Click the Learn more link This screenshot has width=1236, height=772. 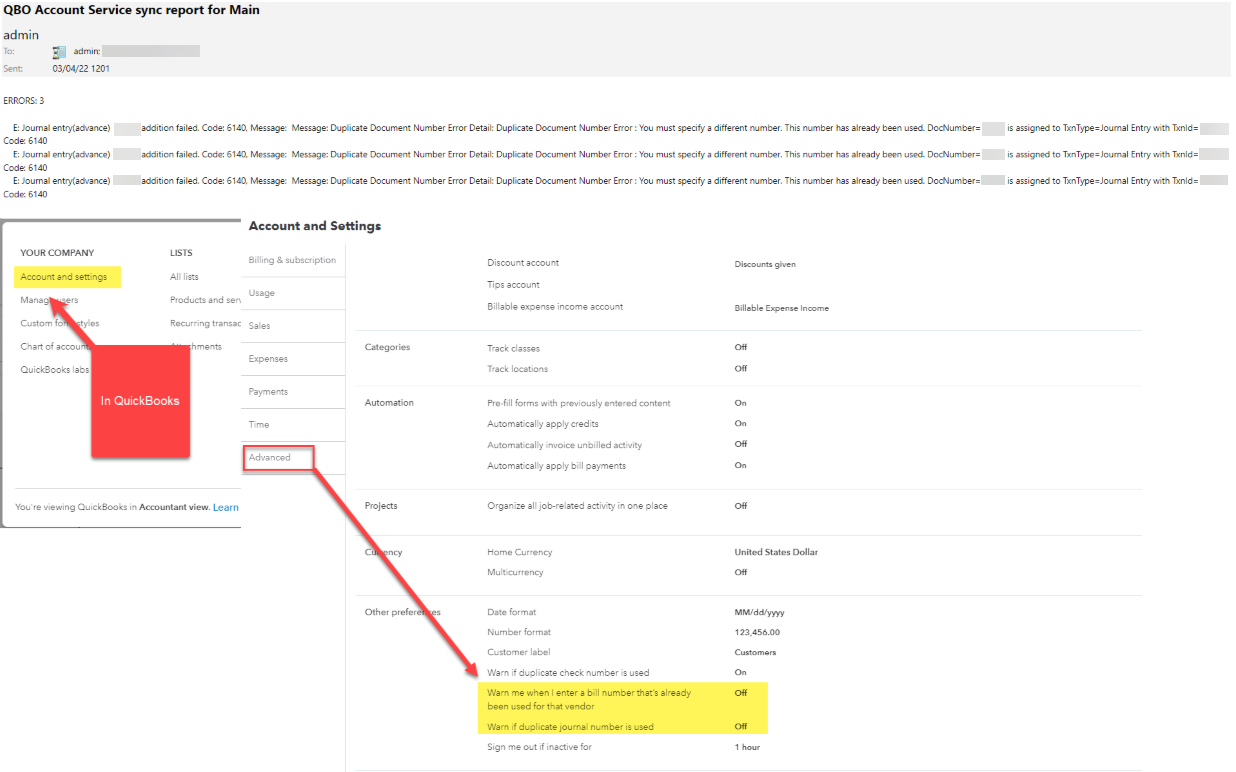226,507
